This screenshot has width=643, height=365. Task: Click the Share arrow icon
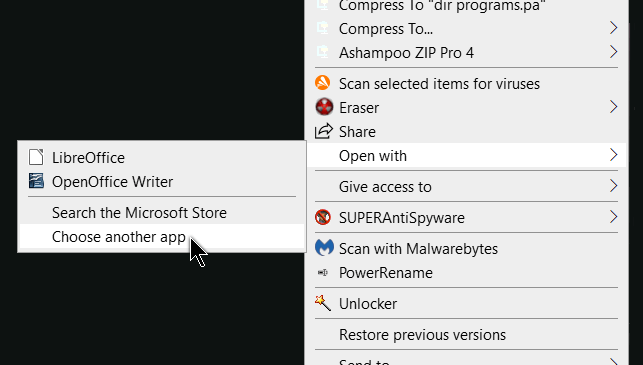point(324,131)
